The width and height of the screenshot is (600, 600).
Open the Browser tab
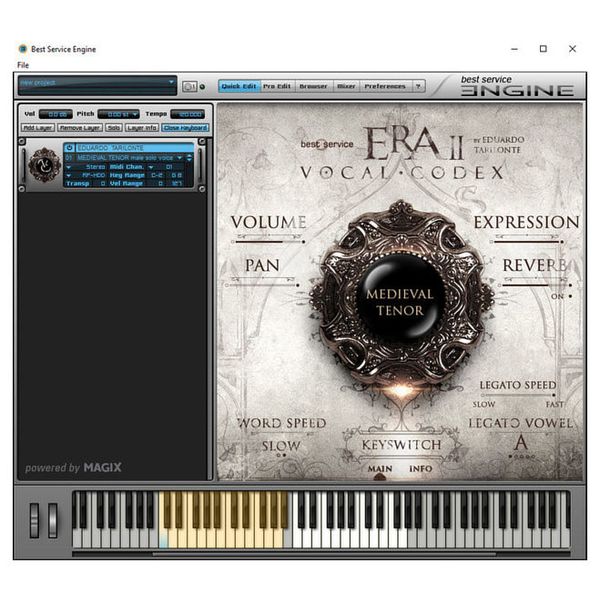313,86
